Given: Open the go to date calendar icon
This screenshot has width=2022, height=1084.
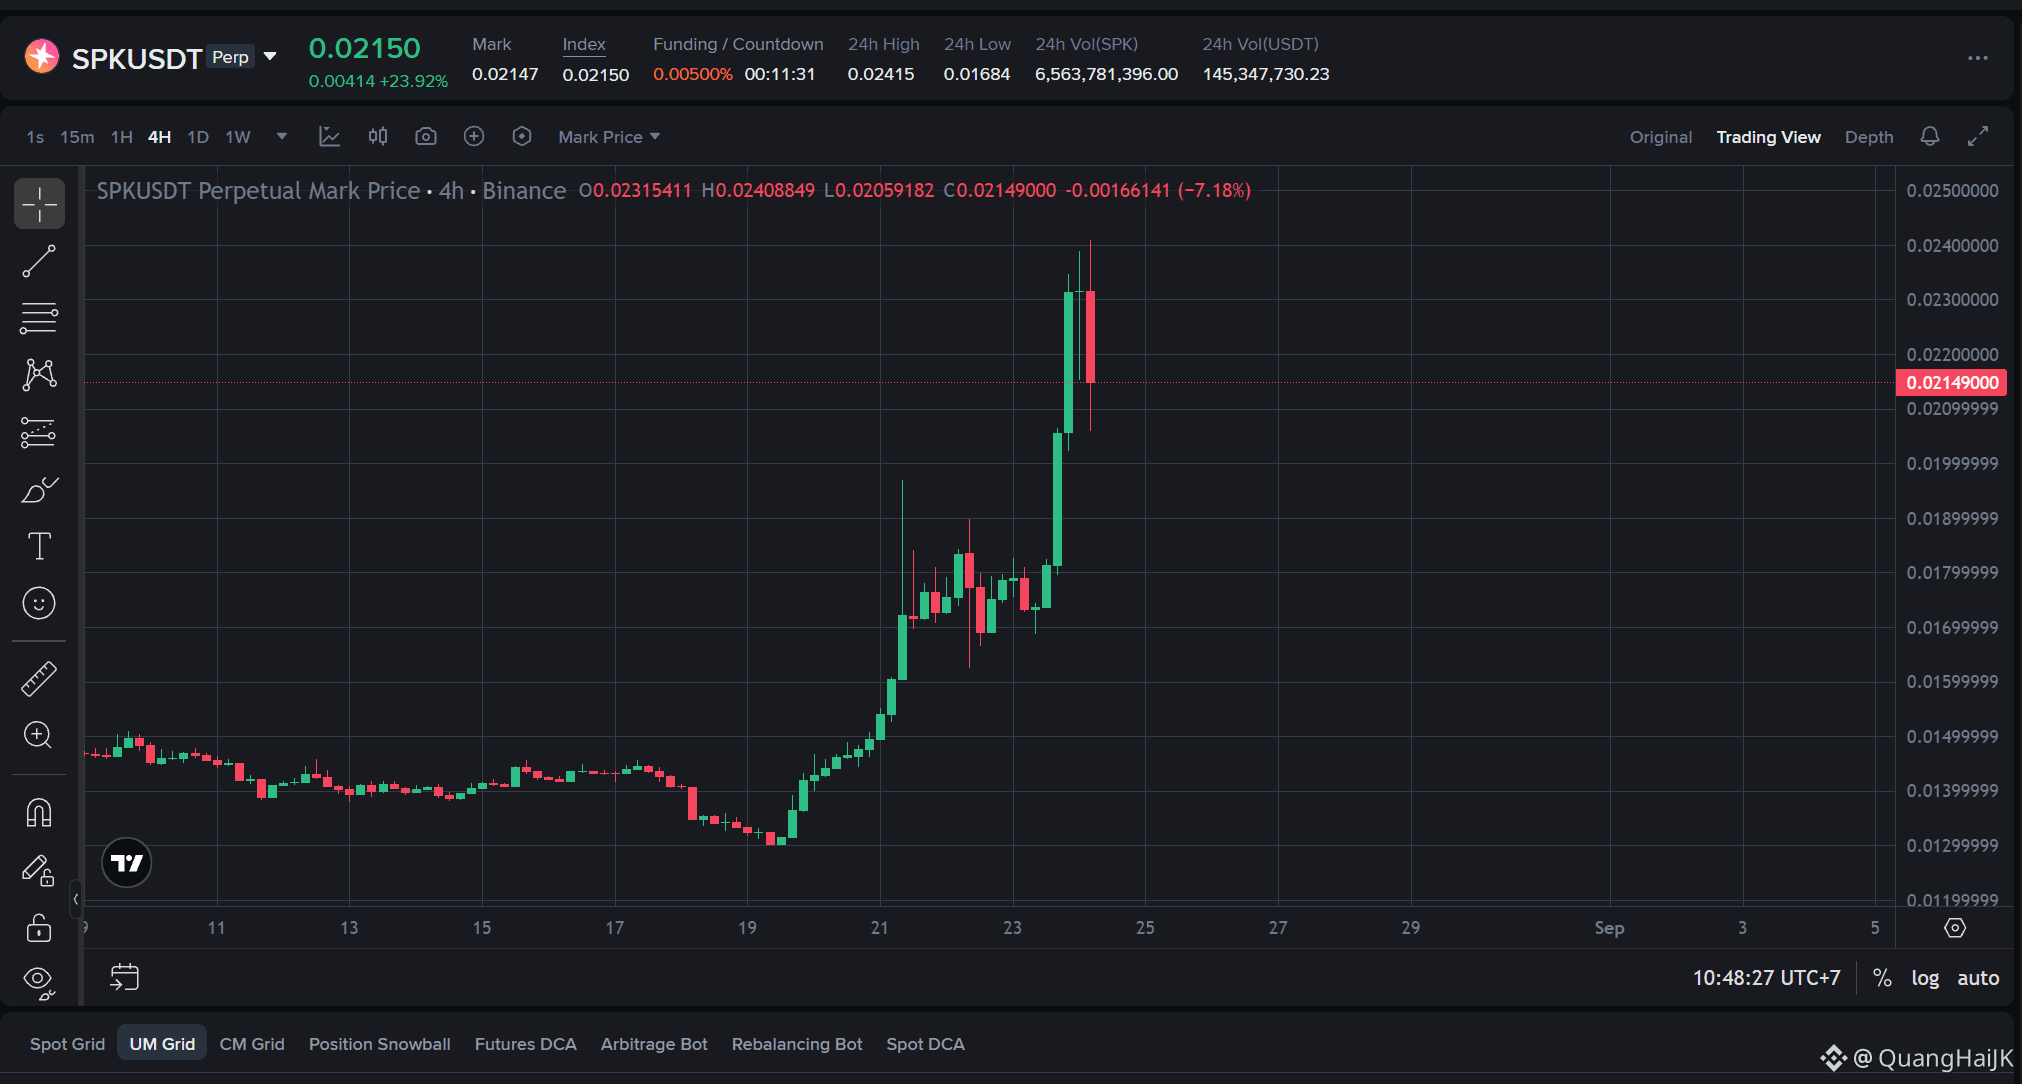Looking at the screenshot, I should tap(124, 977).
